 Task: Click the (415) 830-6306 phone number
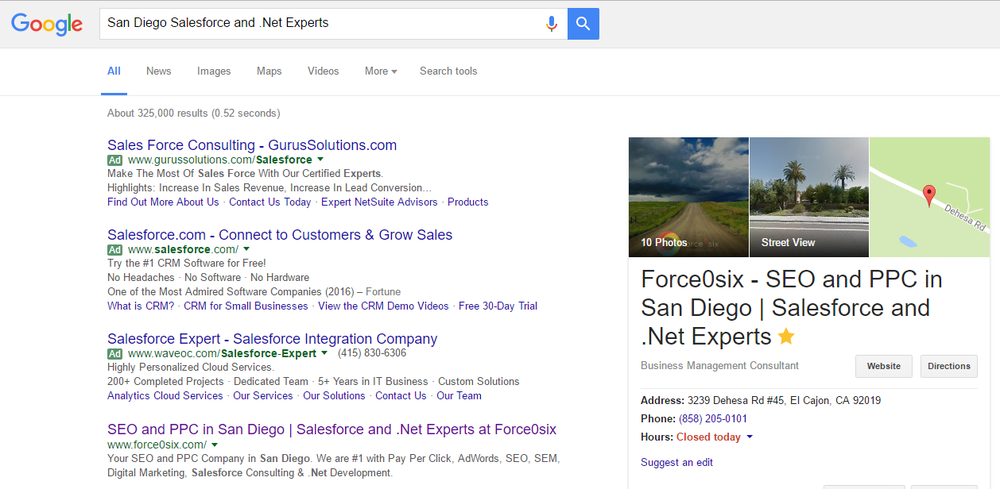point(372,353)
